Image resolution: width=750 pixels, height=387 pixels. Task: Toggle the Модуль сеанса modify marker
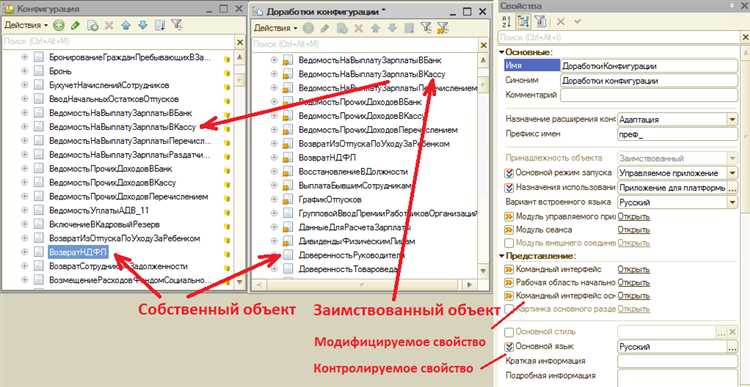509,230
